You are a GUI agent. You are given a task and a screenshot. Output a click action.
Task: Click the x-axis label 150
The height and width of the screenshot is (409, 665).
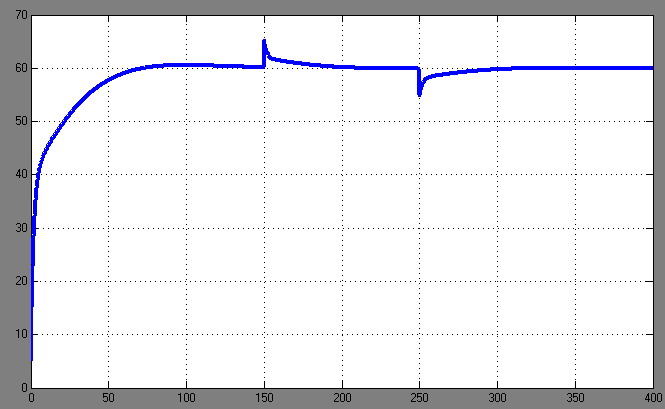(264, 398)
